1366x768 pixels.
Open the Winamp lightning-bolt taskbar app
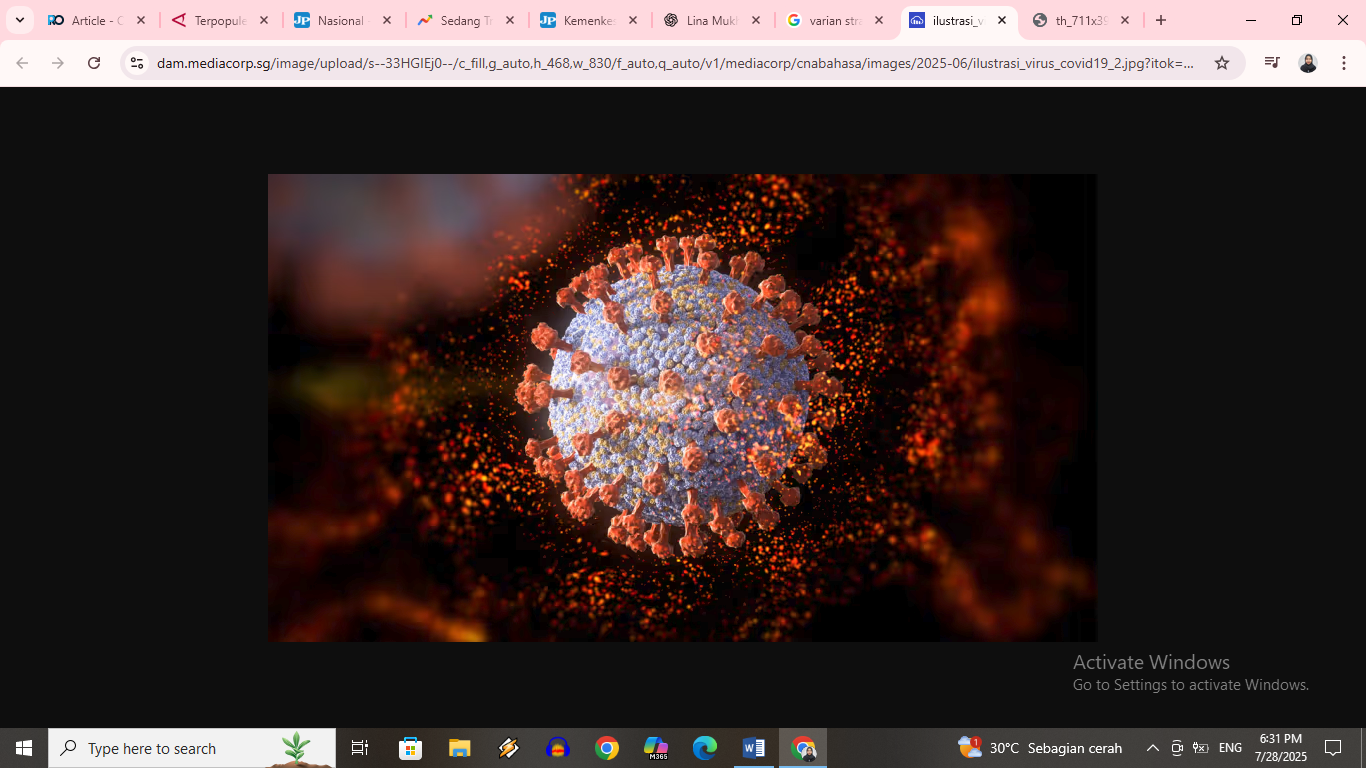[x=508, y=748]
